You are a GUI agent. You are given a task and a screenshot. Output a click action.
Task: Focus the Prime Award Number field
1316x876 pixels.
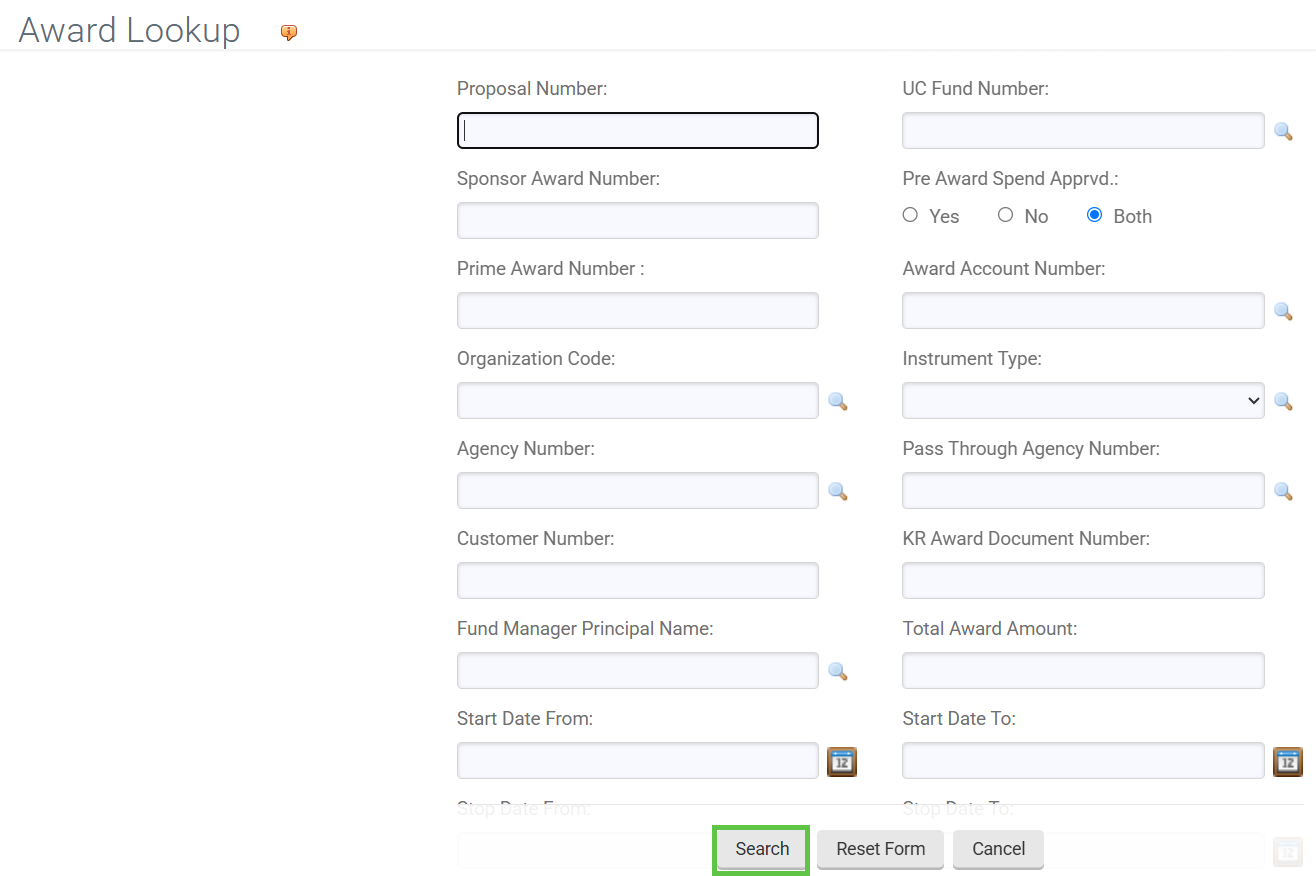pyautogui.click(x=638, y=310)
